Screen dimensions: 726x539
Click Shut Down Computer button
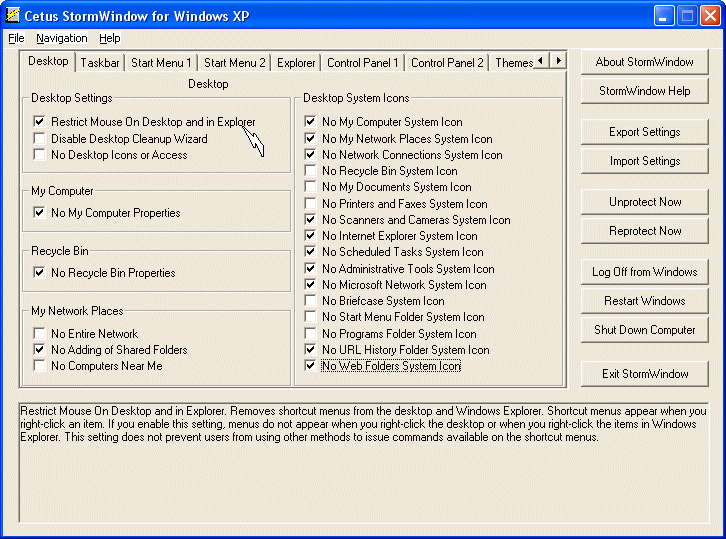coord(645,330)
